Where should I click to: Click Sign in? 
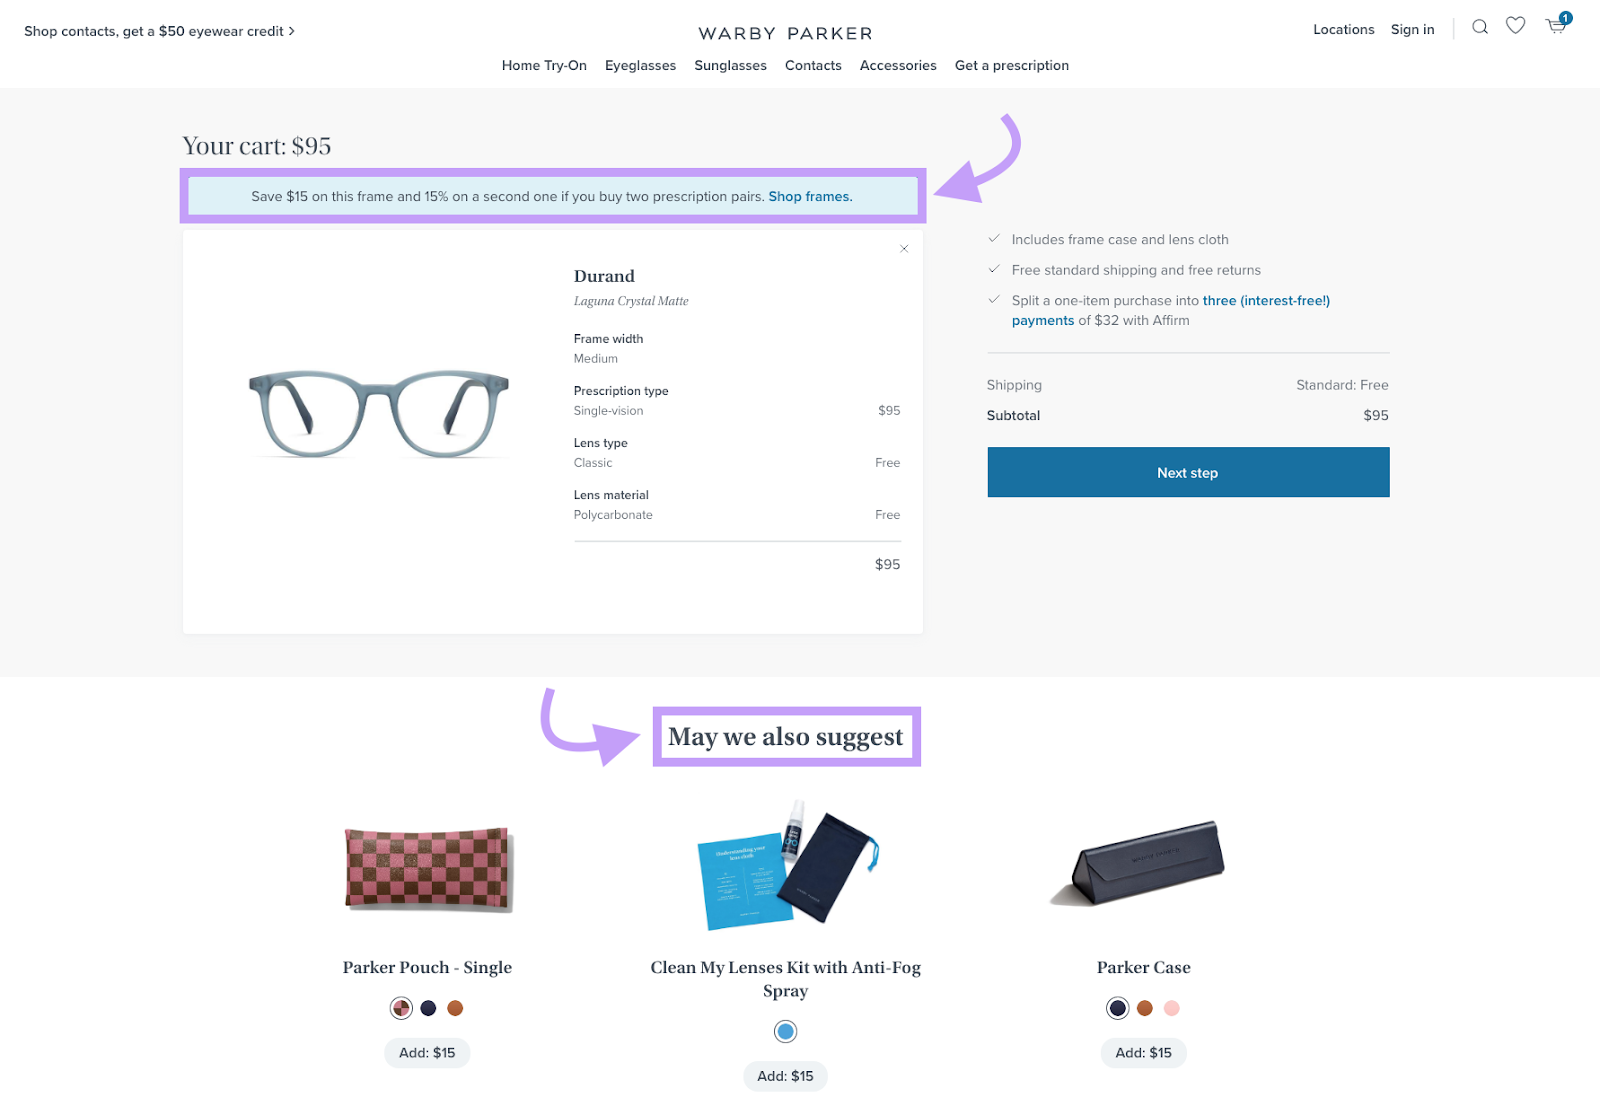[1412, 29]
